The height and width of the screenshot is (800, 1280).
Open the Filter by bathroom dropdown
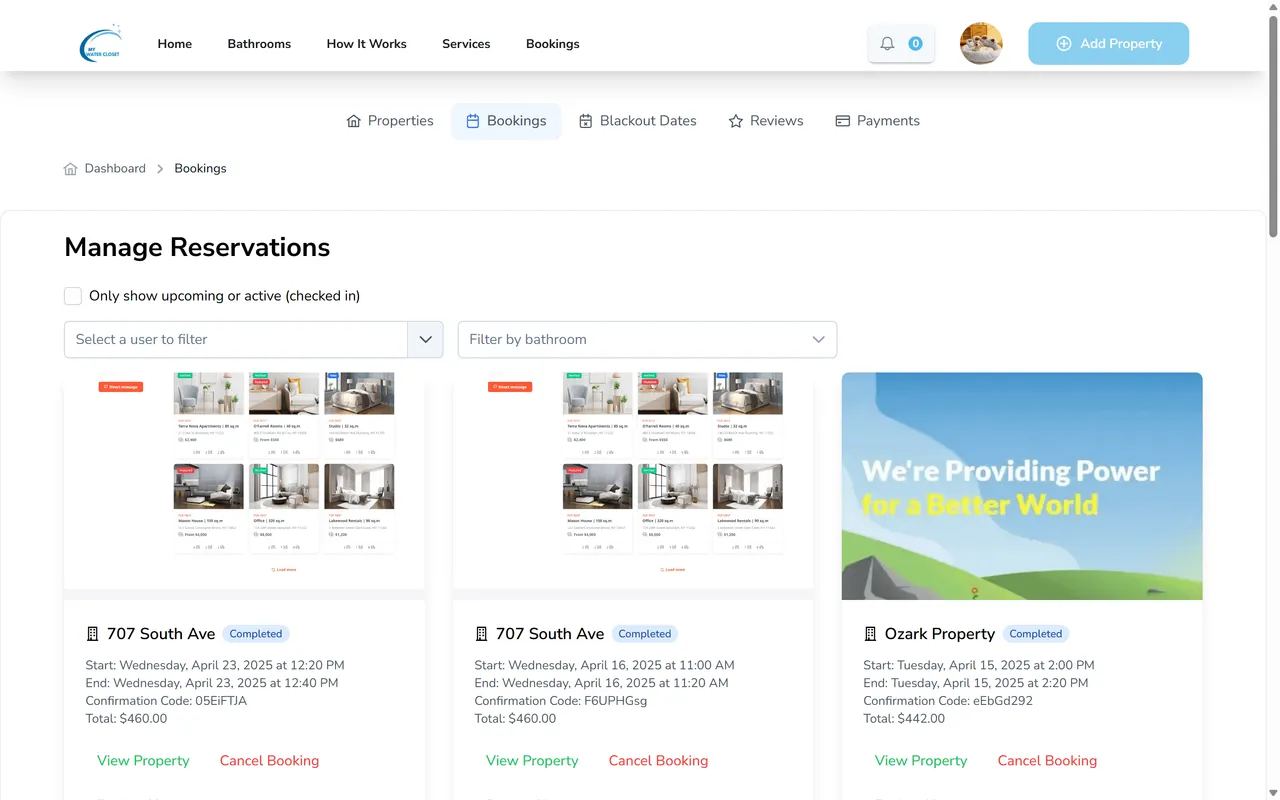(647, 340)
